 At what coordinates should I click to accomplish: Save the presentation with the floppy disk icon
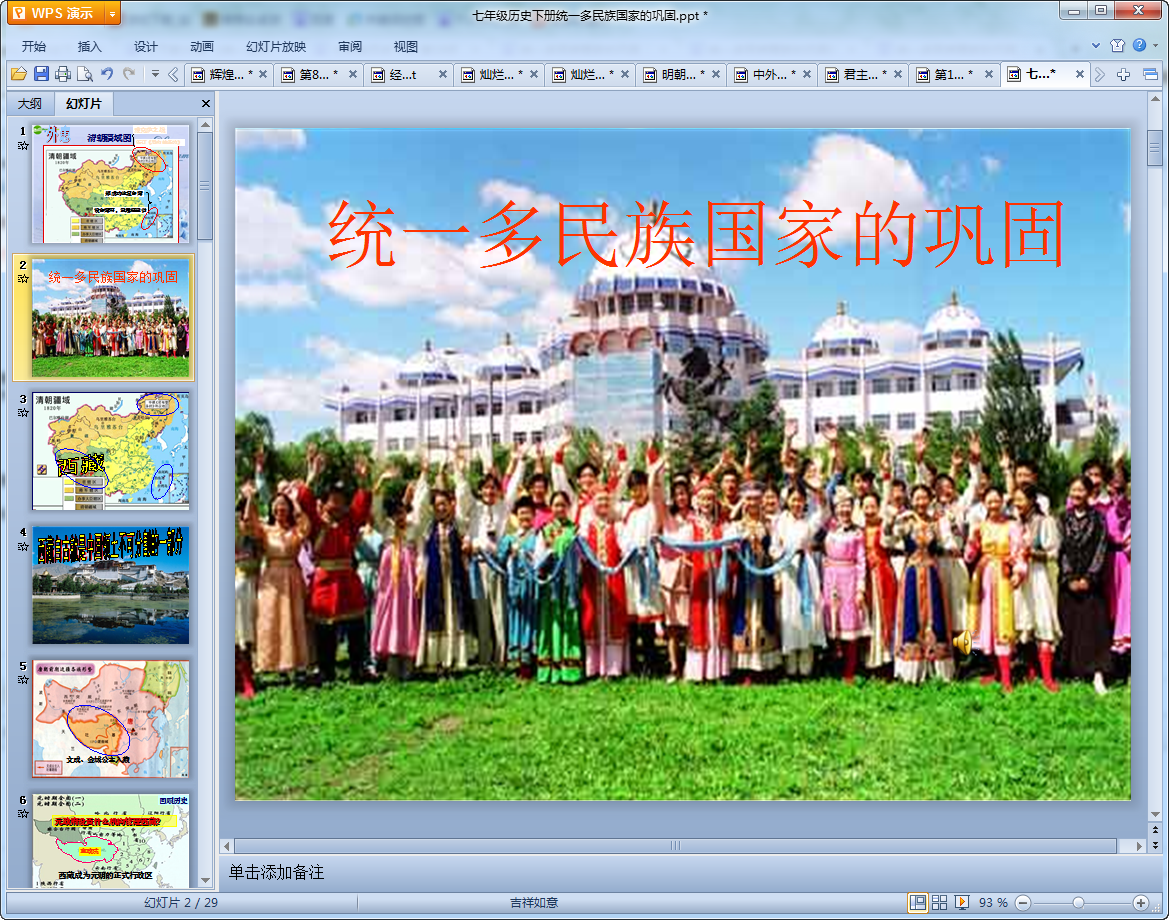point(41,74)
